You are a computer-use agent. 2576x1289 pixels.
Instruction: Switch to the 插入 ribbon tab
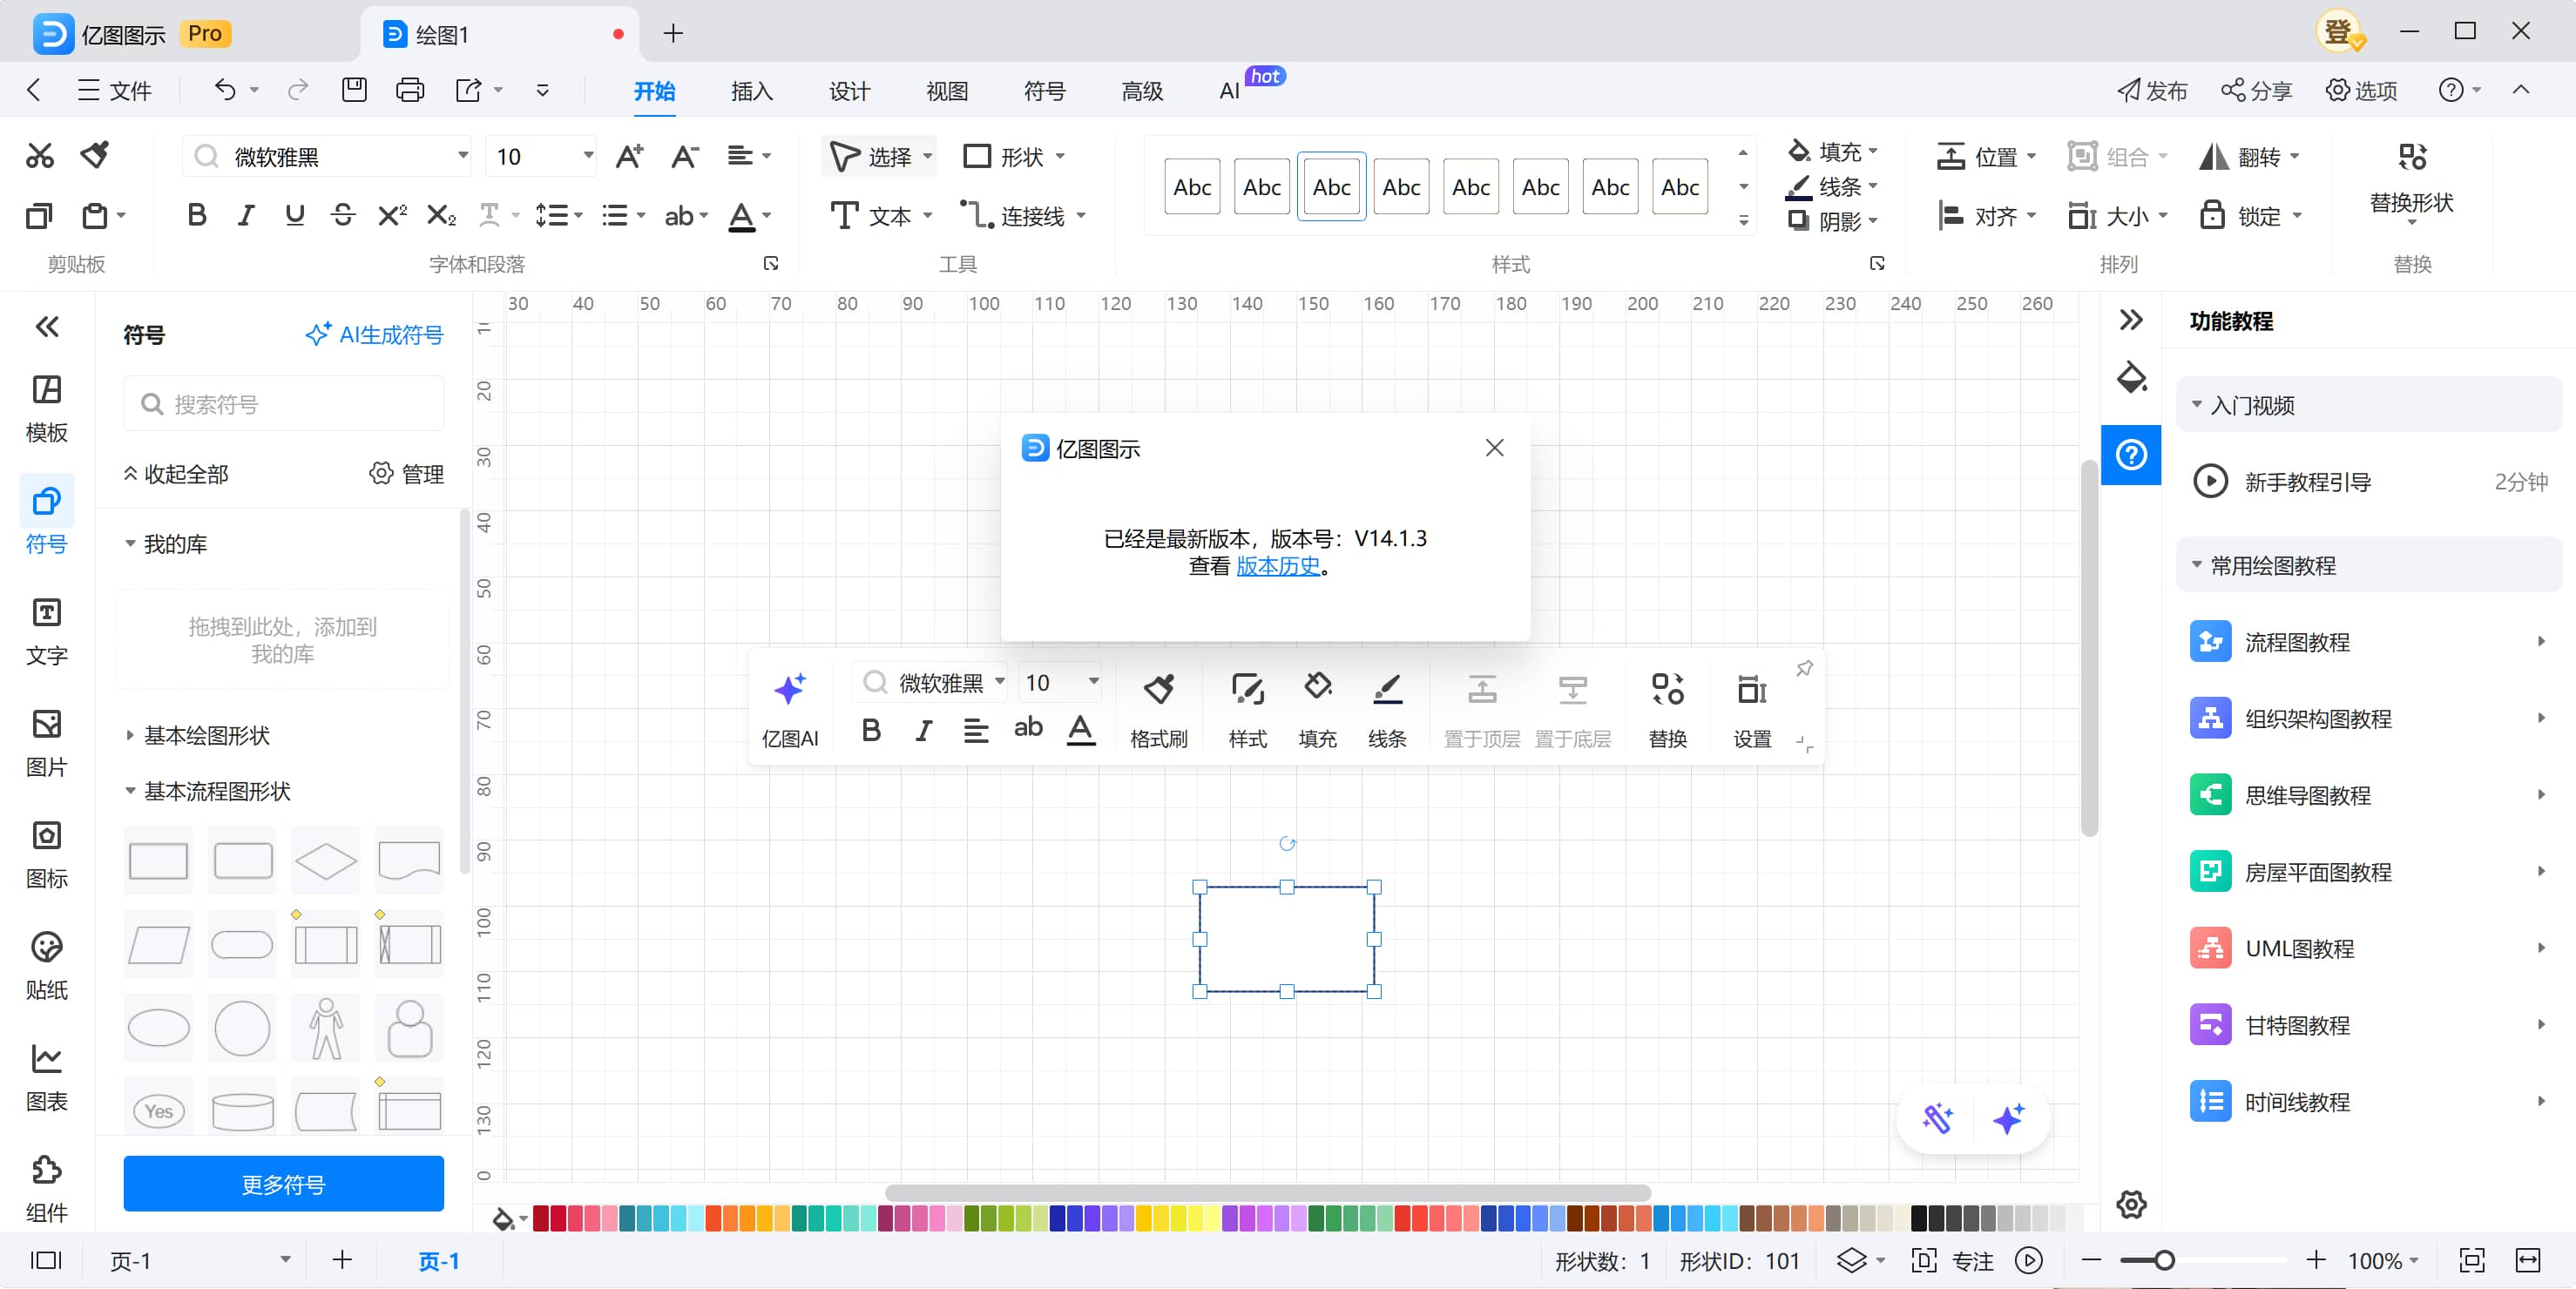pyautogui.click(x=751, y=90)
